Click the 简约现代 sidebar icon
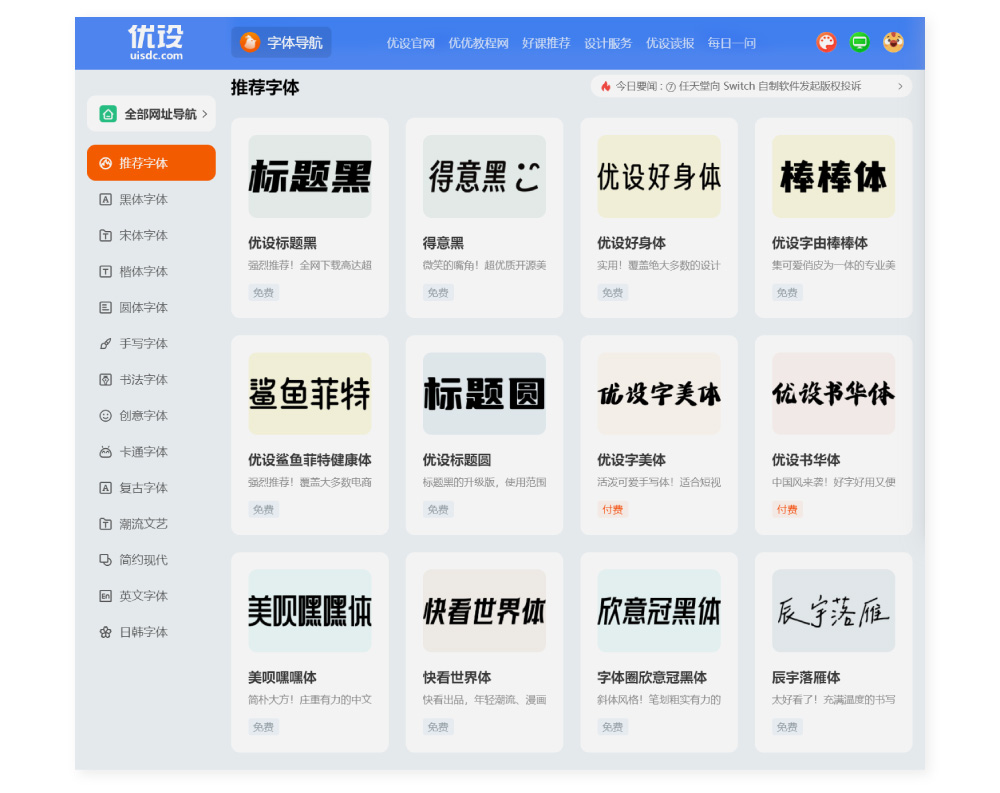The width and height of the screenshot is (1000, 793). pos(105,560)
